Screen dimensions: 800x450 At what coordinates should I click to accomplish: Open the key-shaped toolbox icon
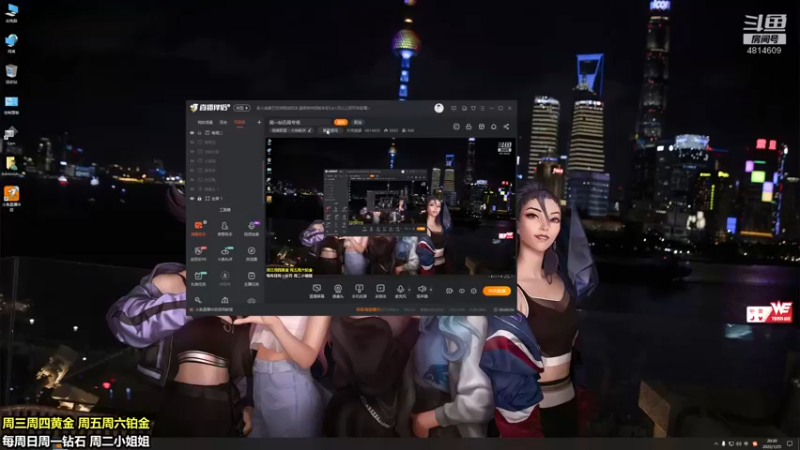tap(198, 301)
